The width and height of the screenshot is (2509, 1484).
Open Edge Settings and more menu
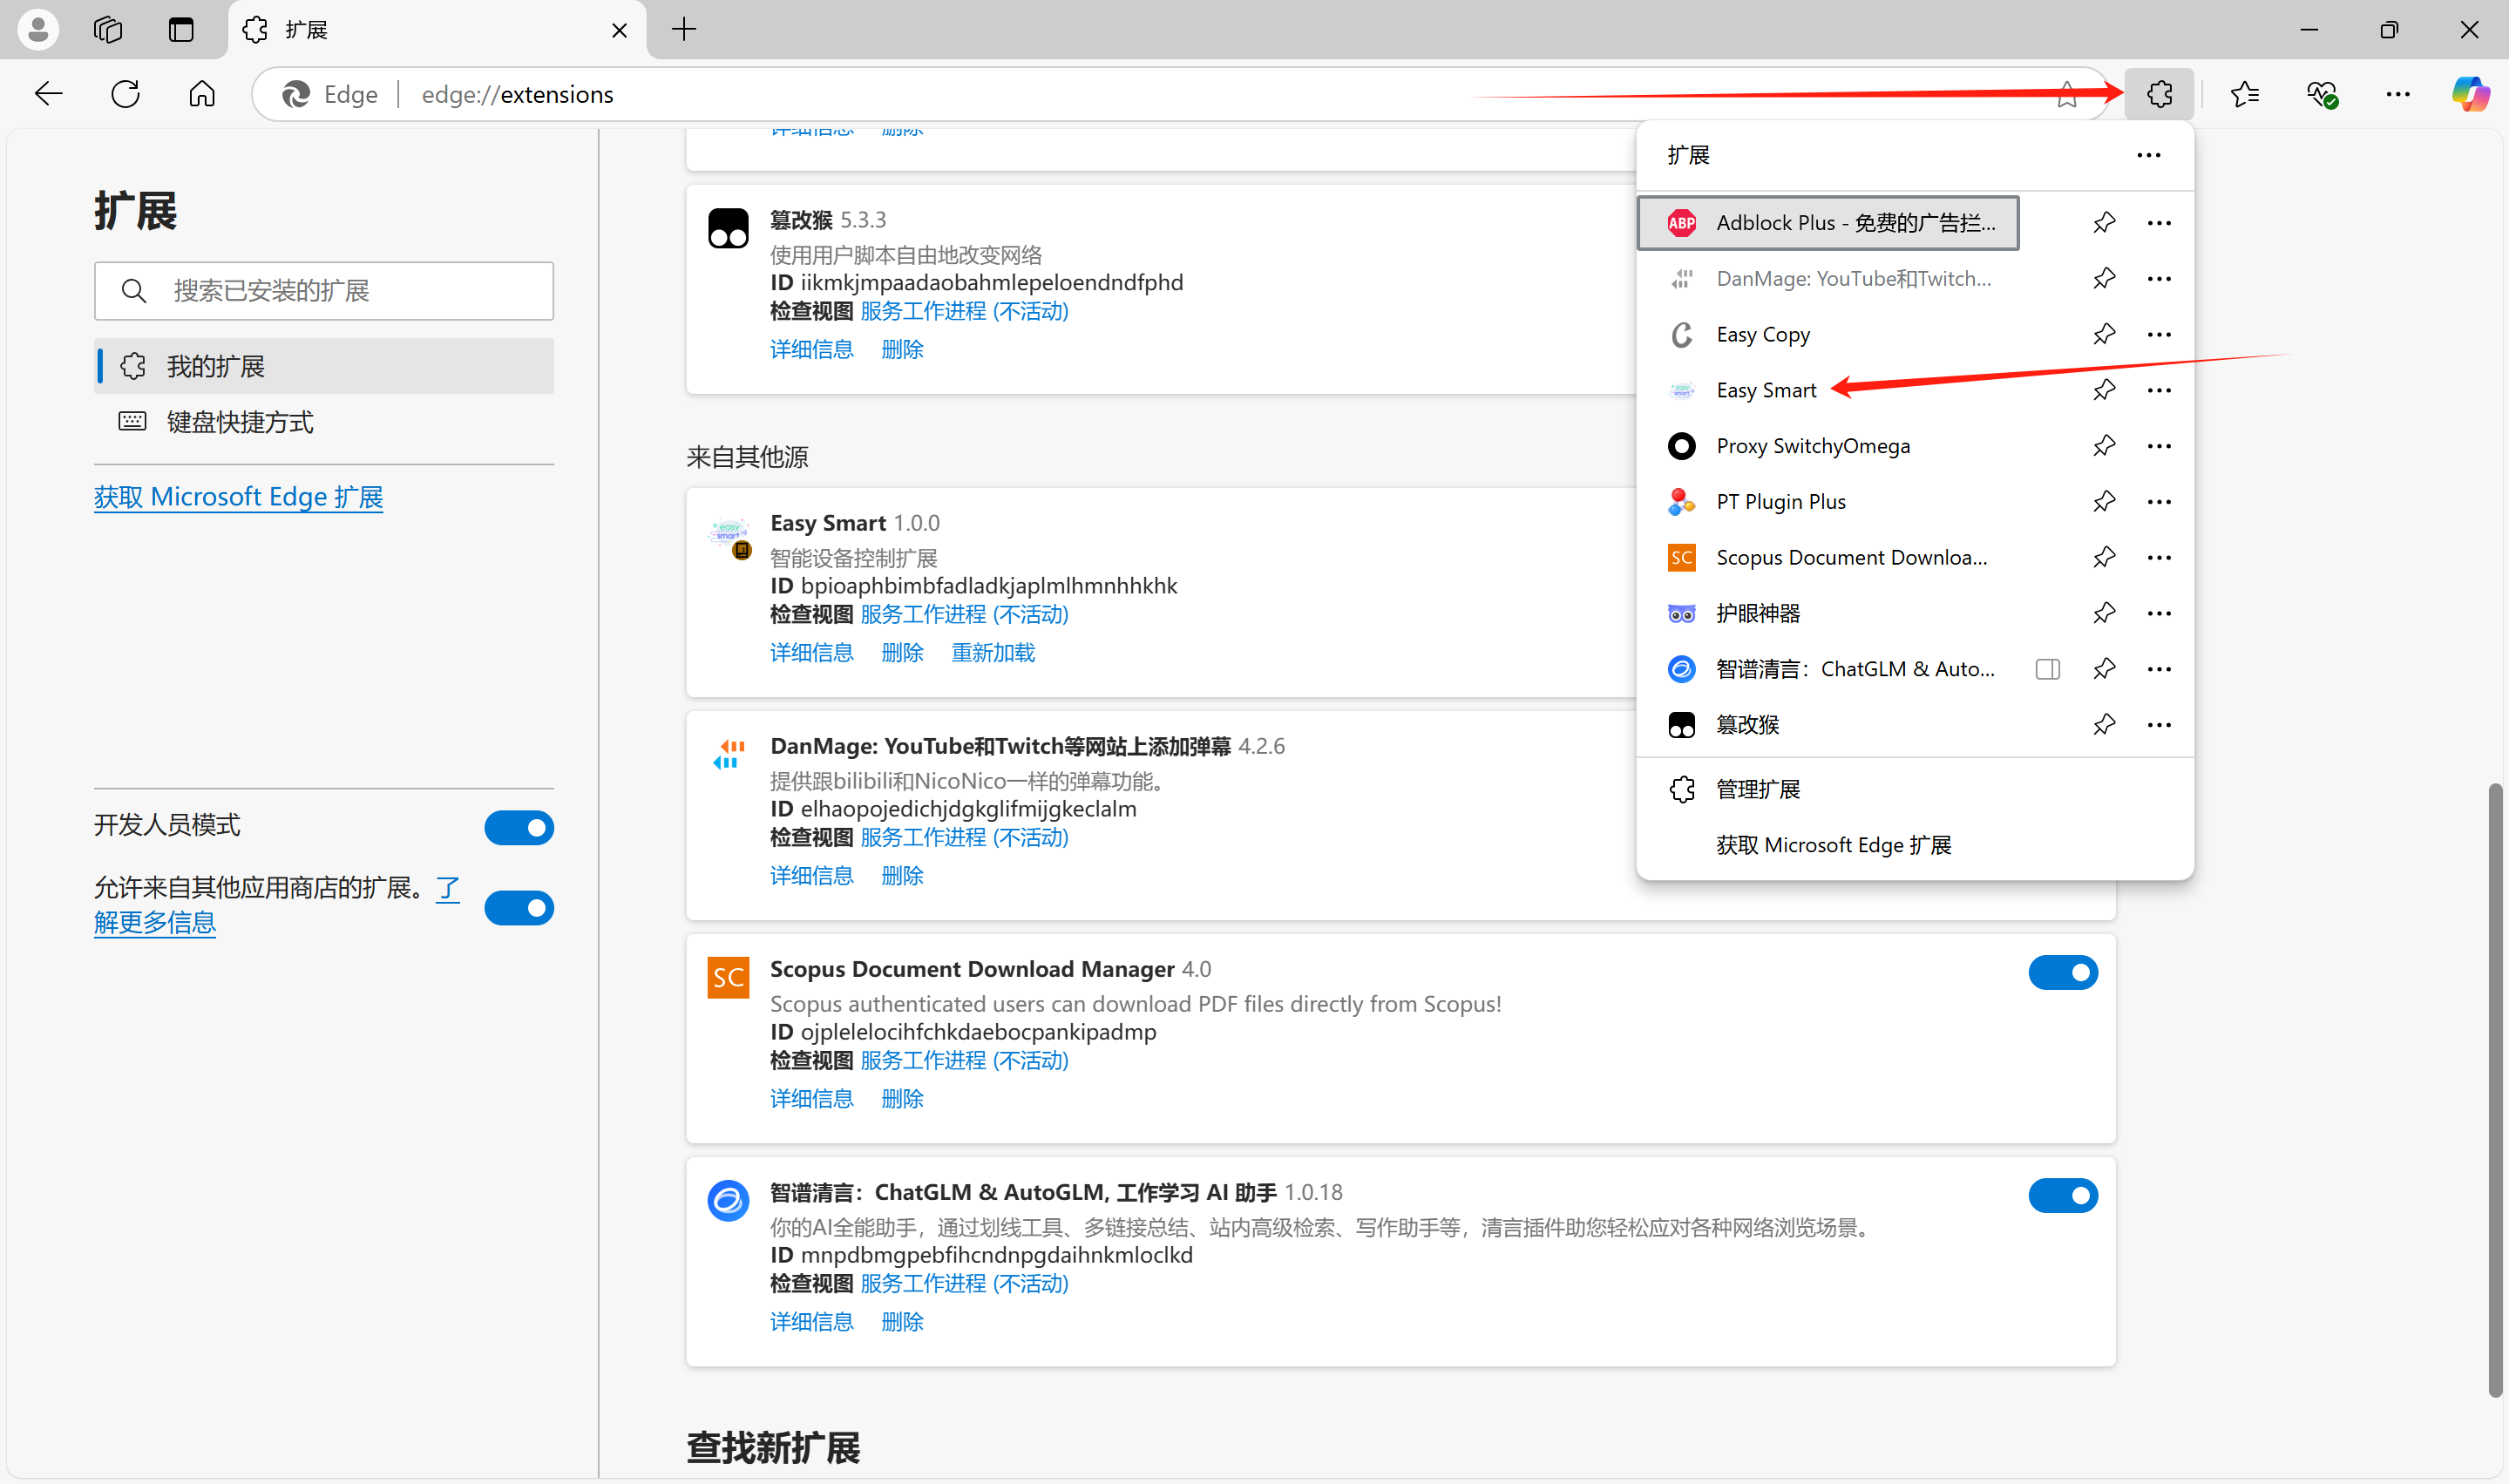click(2397, 94)
